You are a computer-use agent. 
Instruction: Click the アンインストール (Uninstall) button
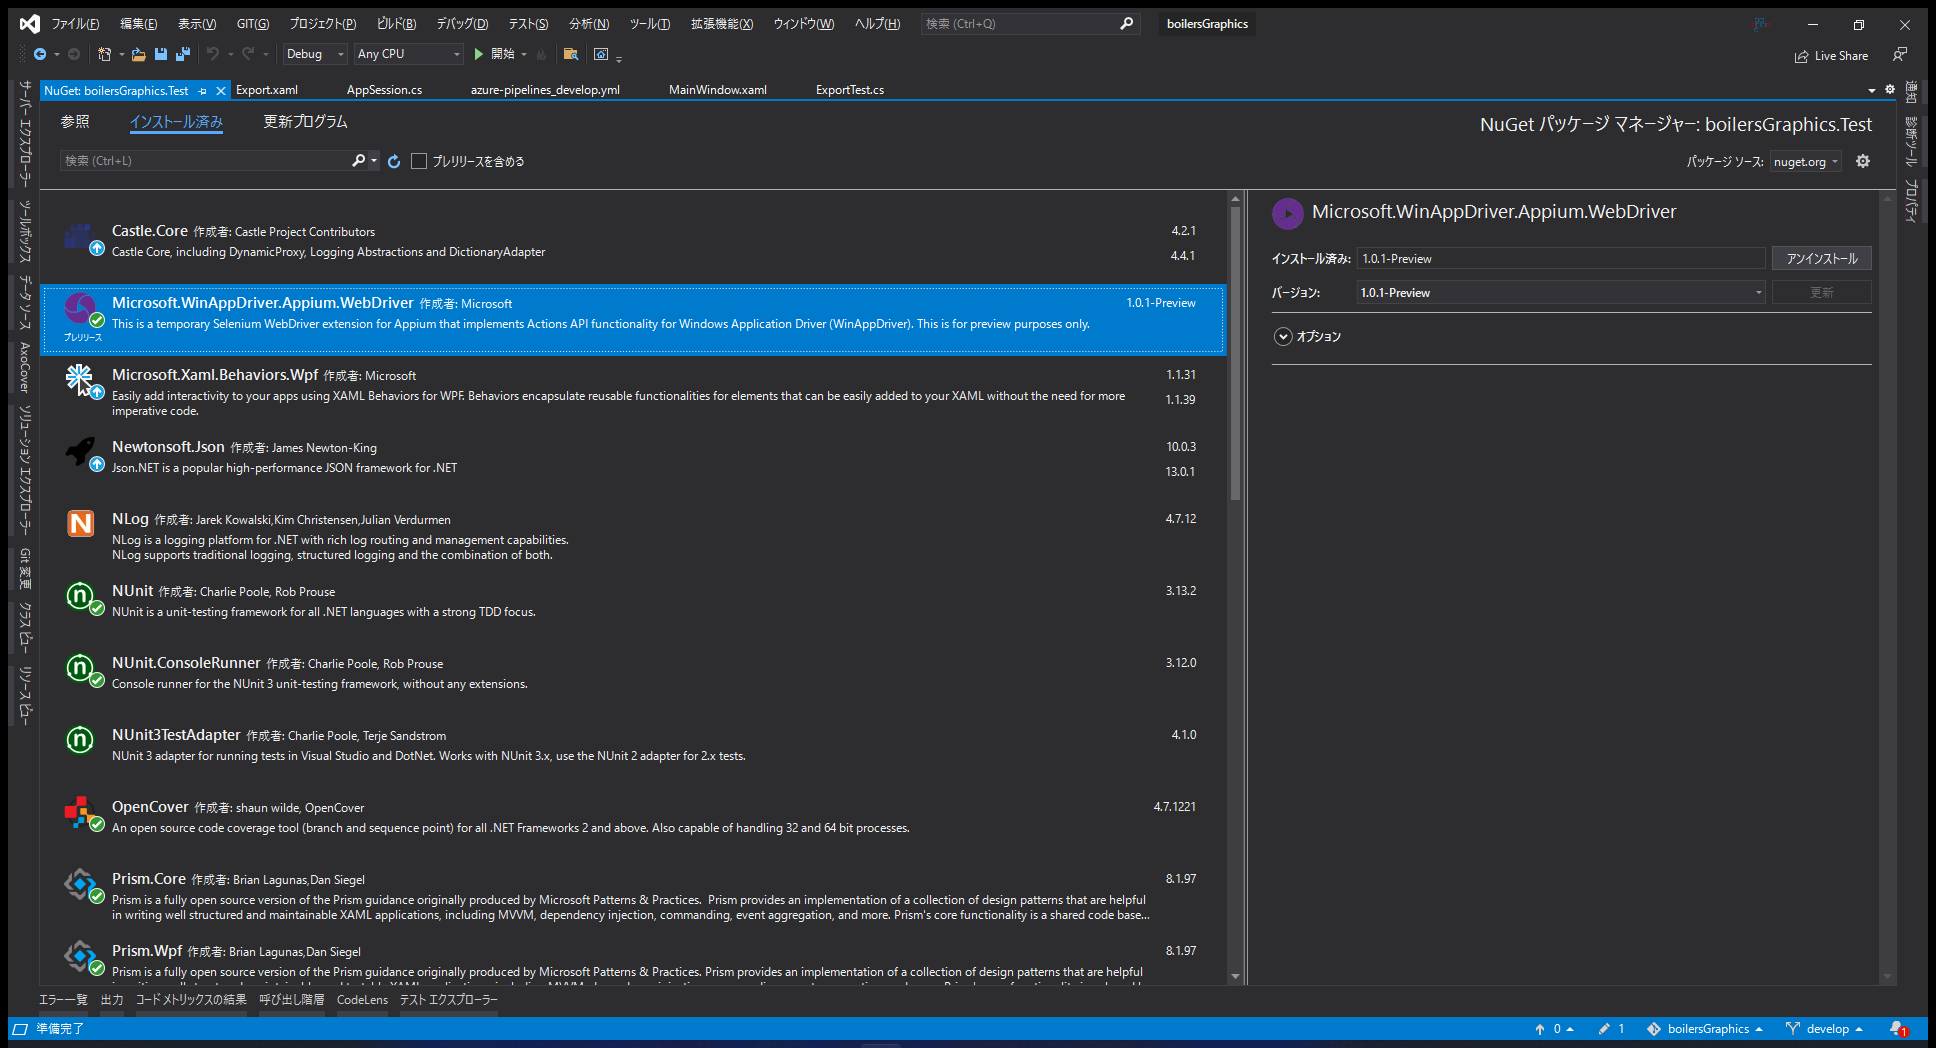pos(1822,259)
